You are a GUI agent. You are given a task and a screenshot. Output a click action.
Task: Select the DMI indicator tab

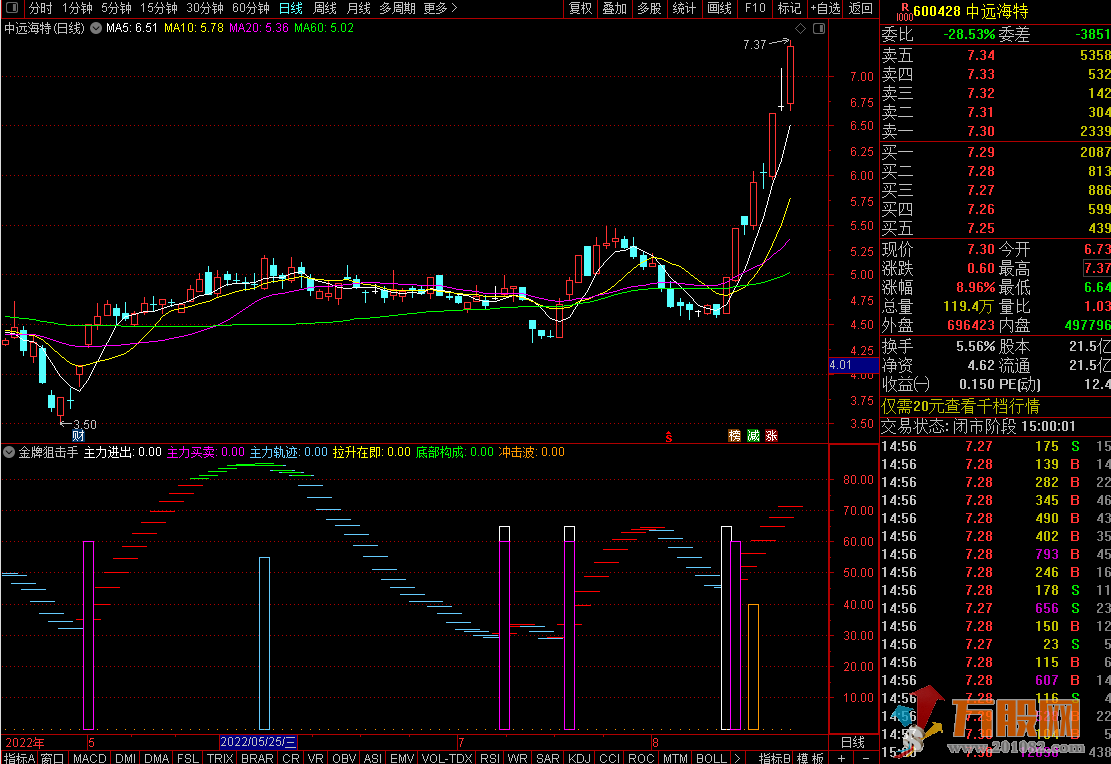[x=125, y=758]
